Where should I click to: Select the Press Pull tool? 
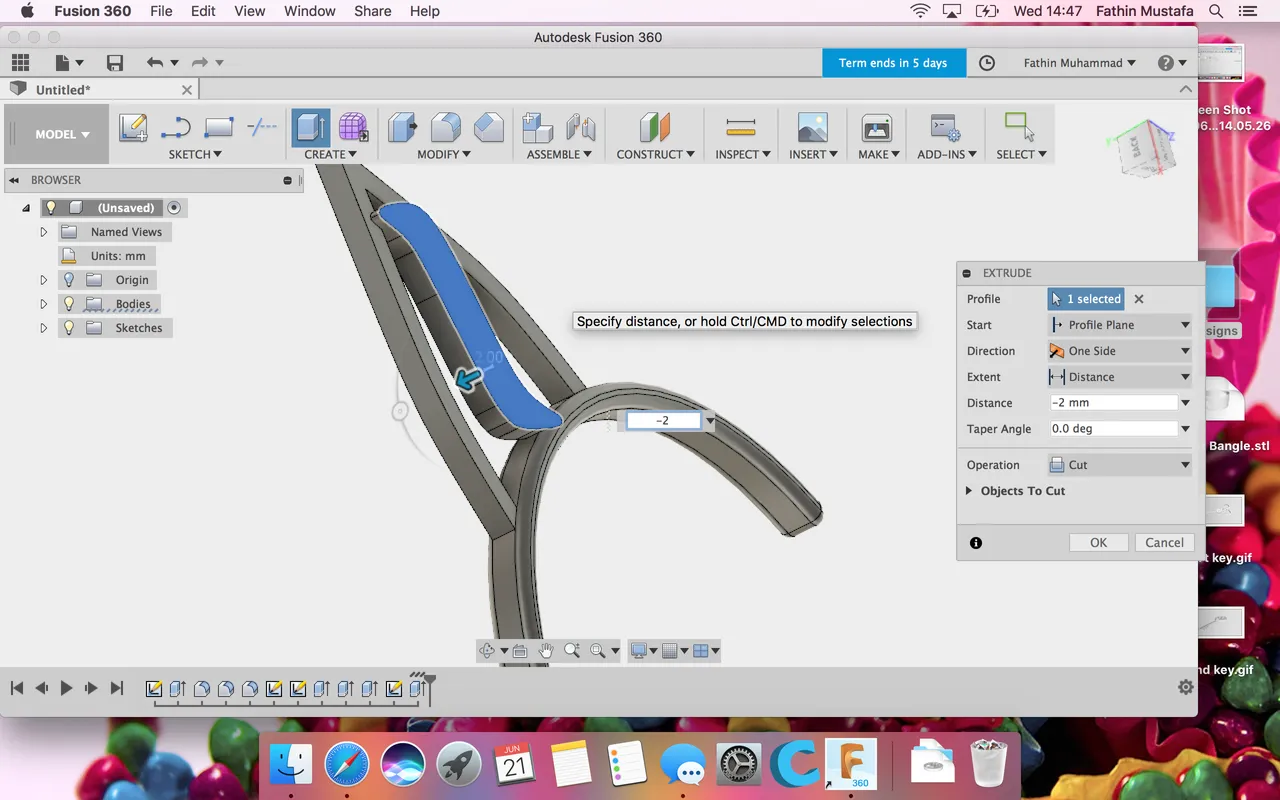[x=403, y=128]
